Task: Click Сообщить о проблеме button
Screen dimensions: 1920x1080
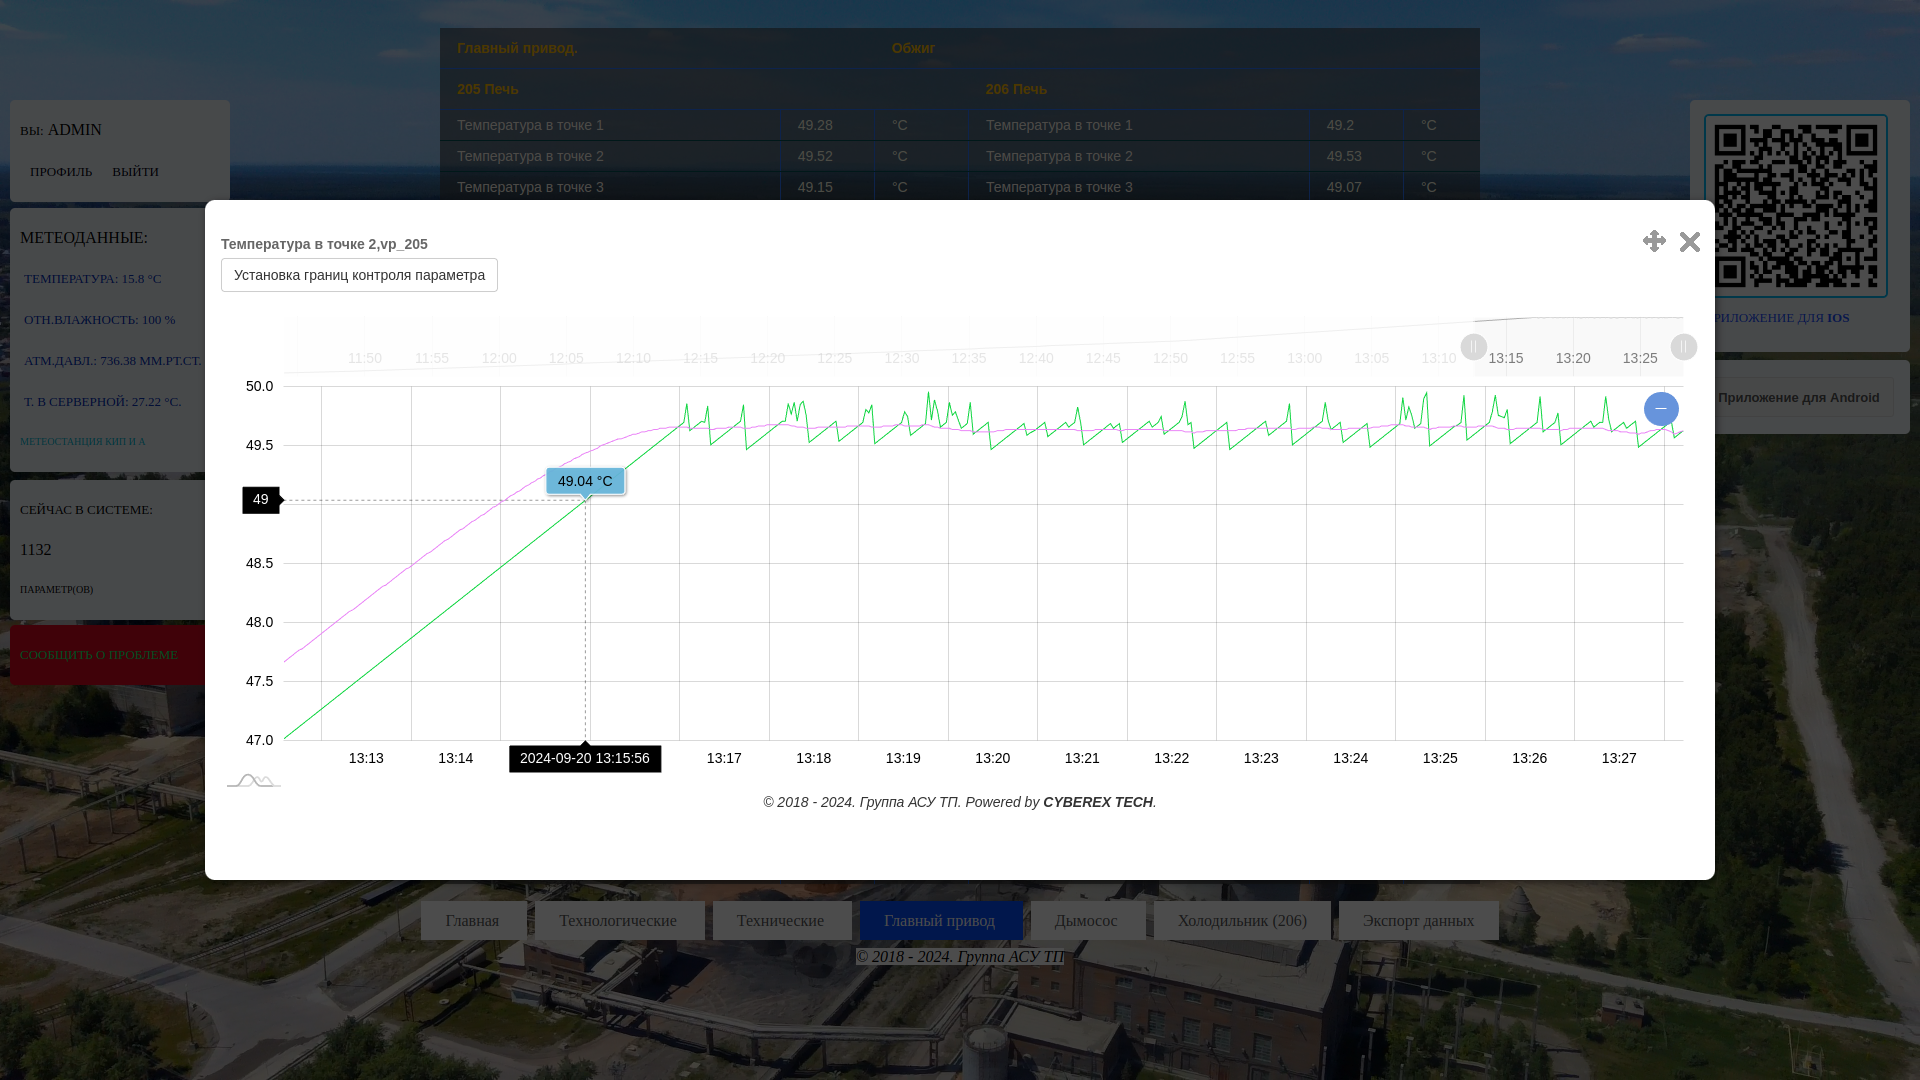Action: 108,655
